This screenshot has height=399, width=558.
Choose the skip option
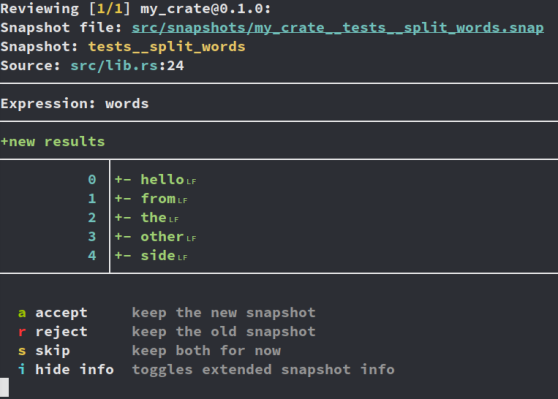(x=53, y=351)
